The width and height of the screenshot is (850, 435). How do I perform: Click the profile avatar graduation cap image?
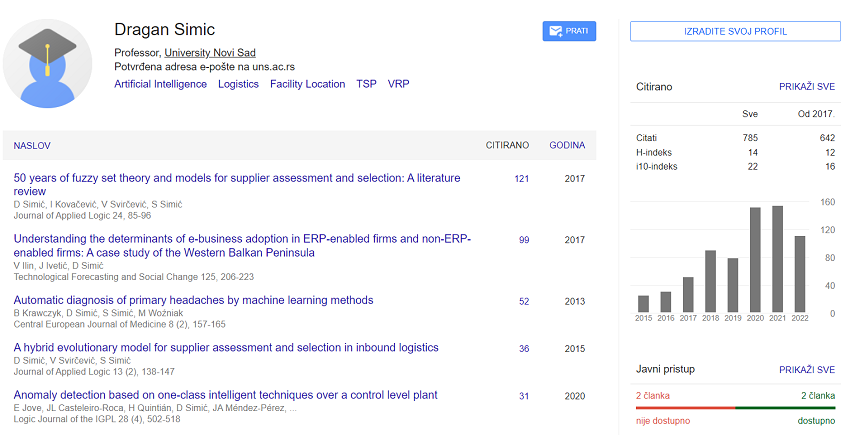[x=48, y=62]
